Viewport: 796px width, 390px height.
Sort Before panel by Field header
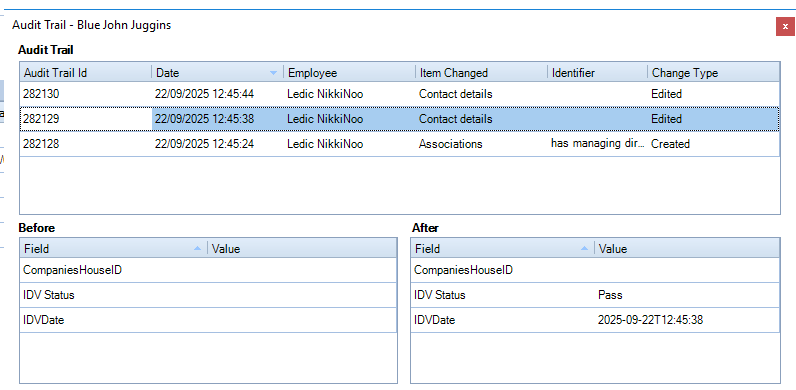pyautogui.click(x=114, y=248)
